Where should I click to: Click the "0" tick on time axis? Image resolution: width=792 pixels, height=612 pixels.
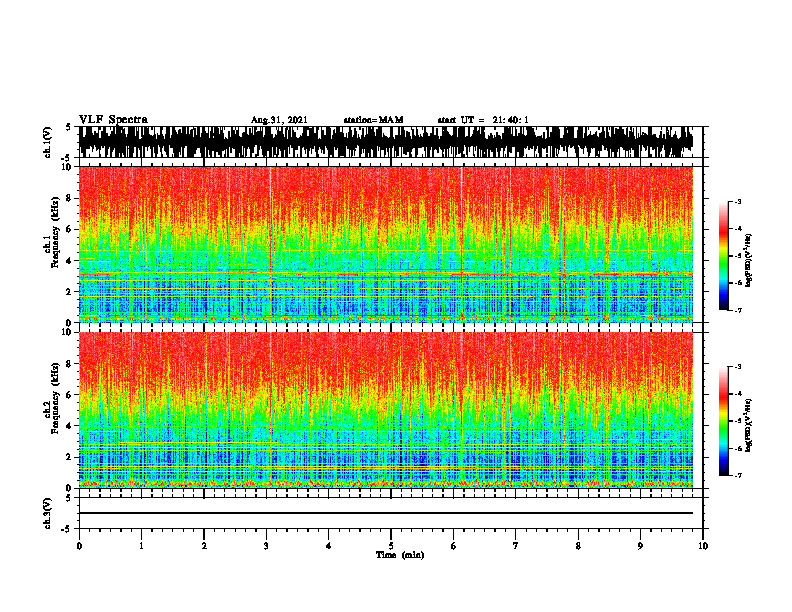point(79,546)
